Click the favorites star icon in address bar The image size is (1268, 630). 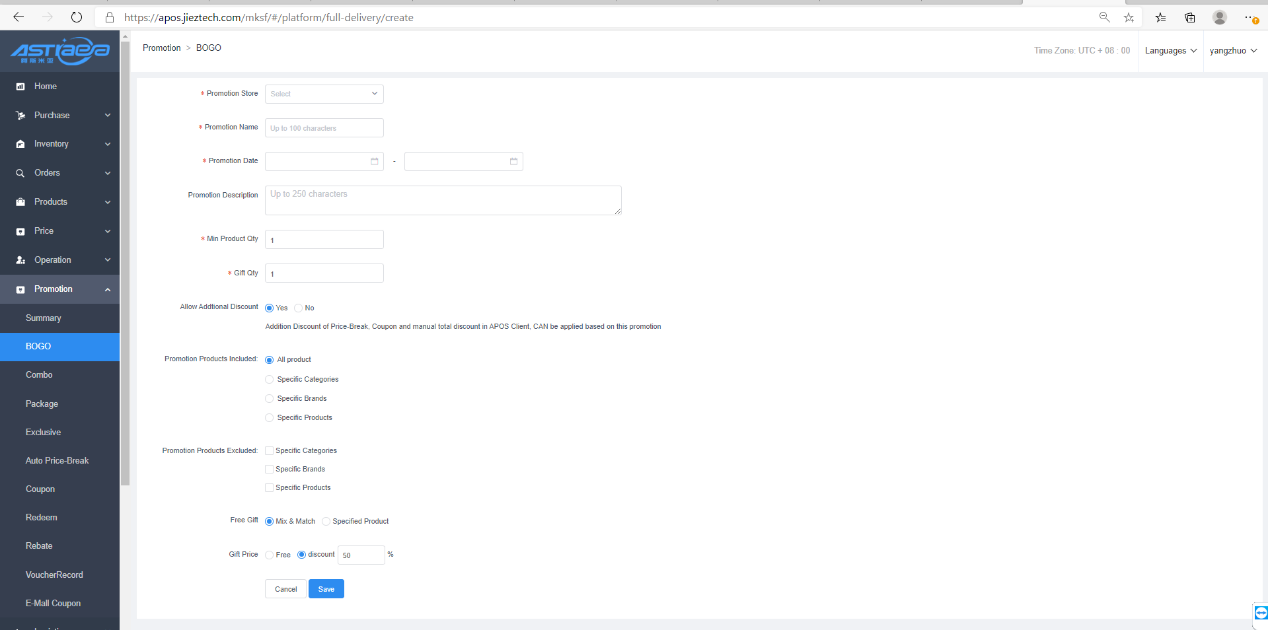[x=1129, y=18]
